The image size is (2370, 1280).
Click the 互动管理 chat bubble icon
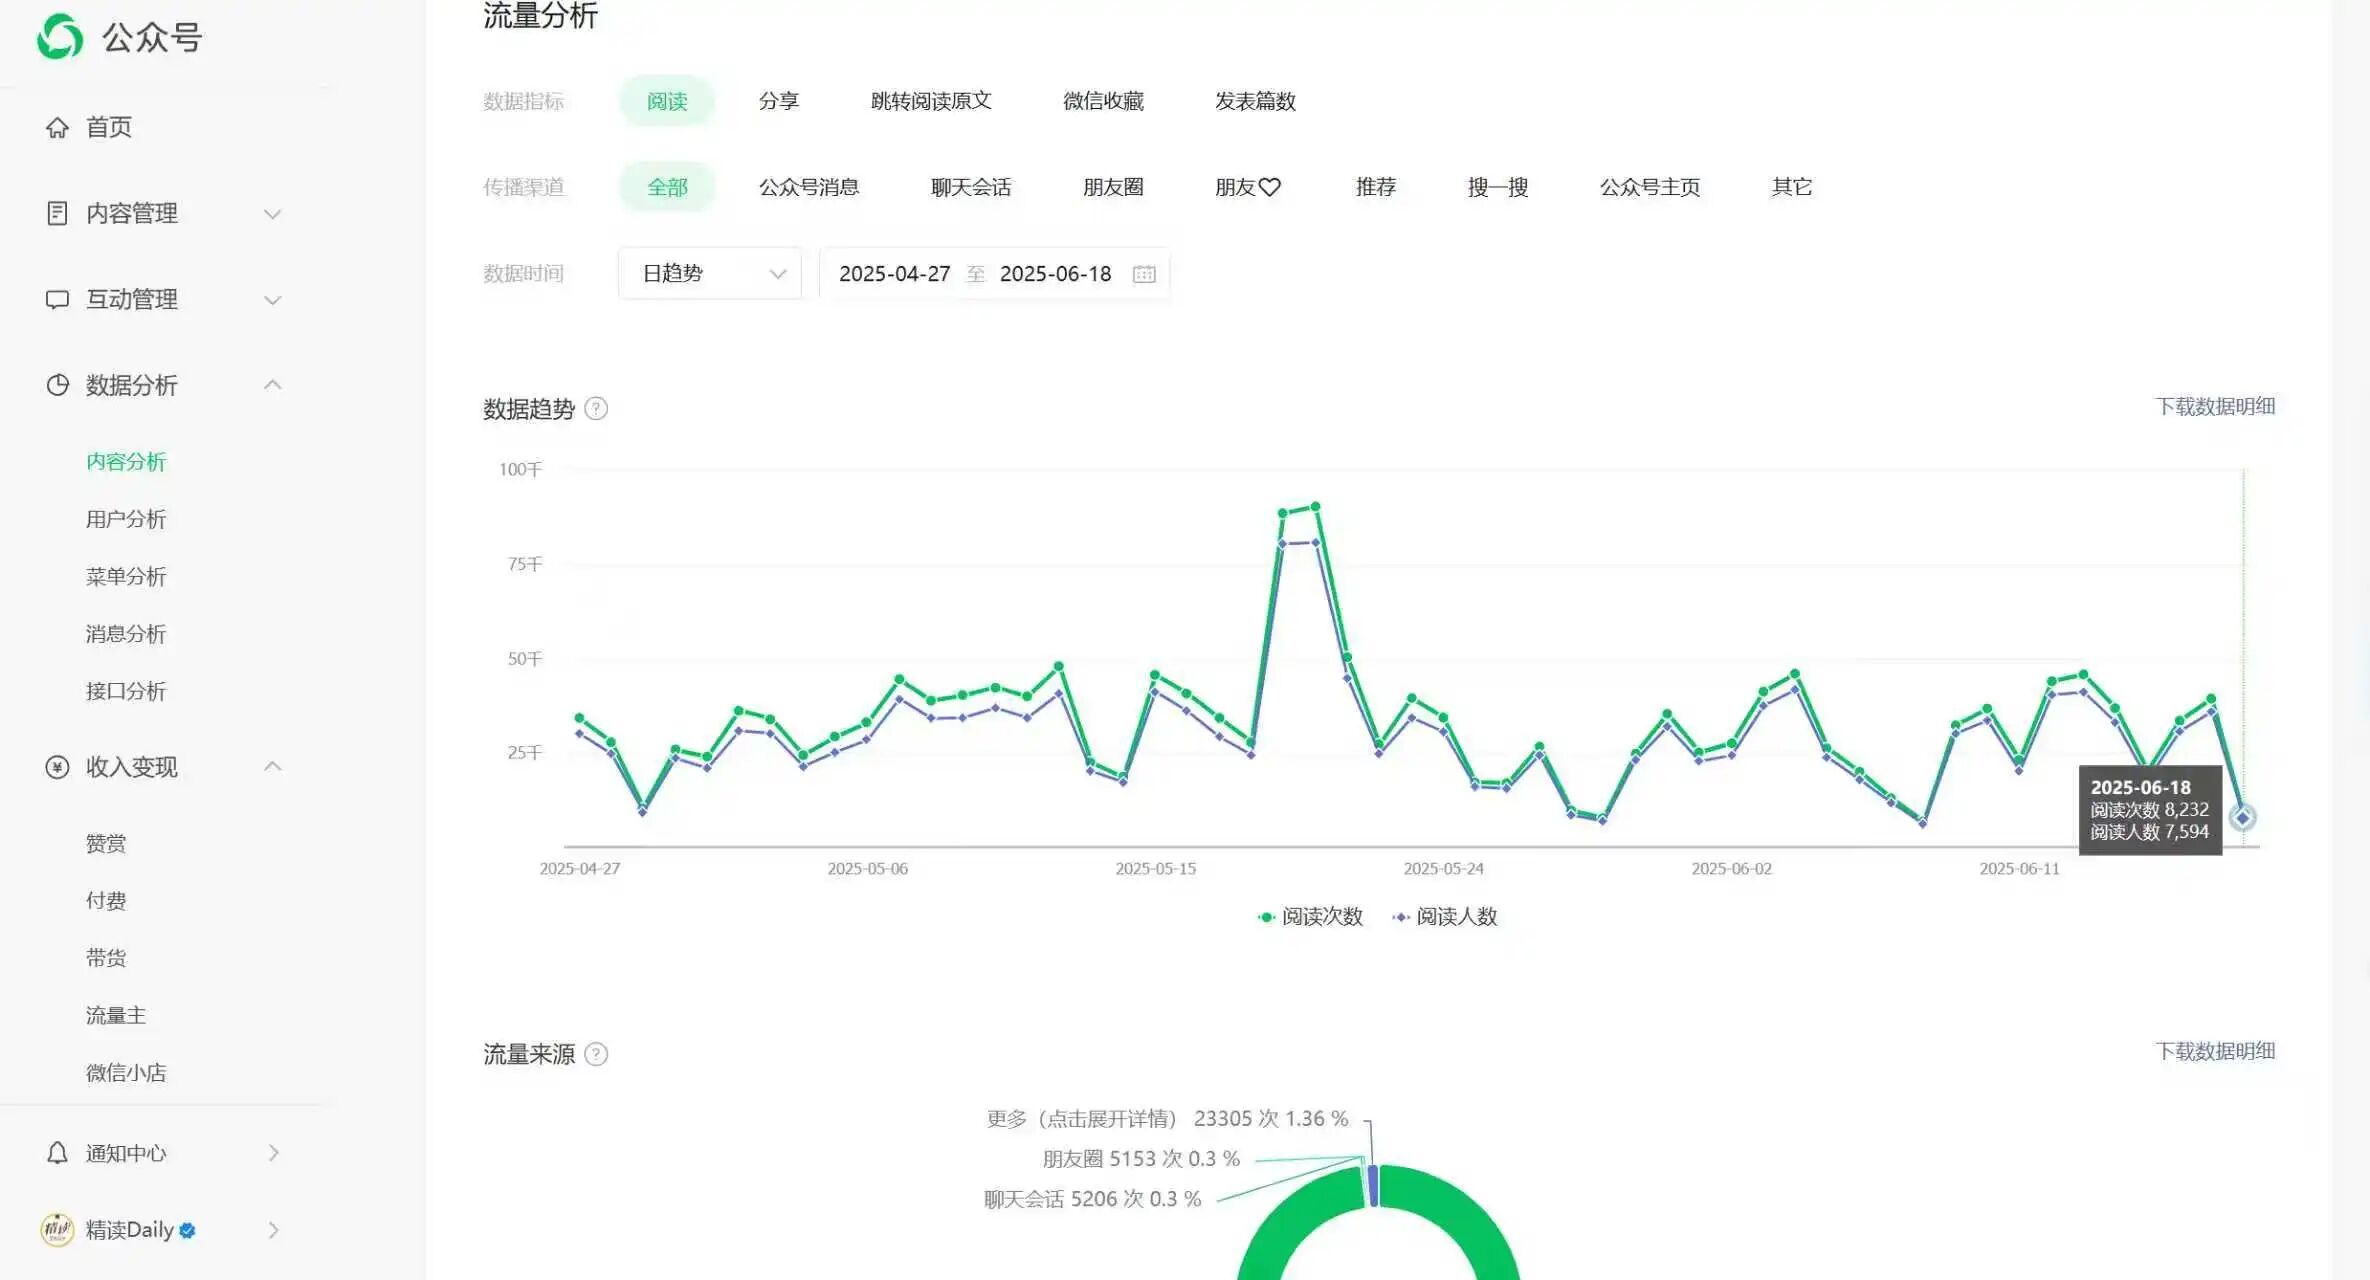[57, 299]
